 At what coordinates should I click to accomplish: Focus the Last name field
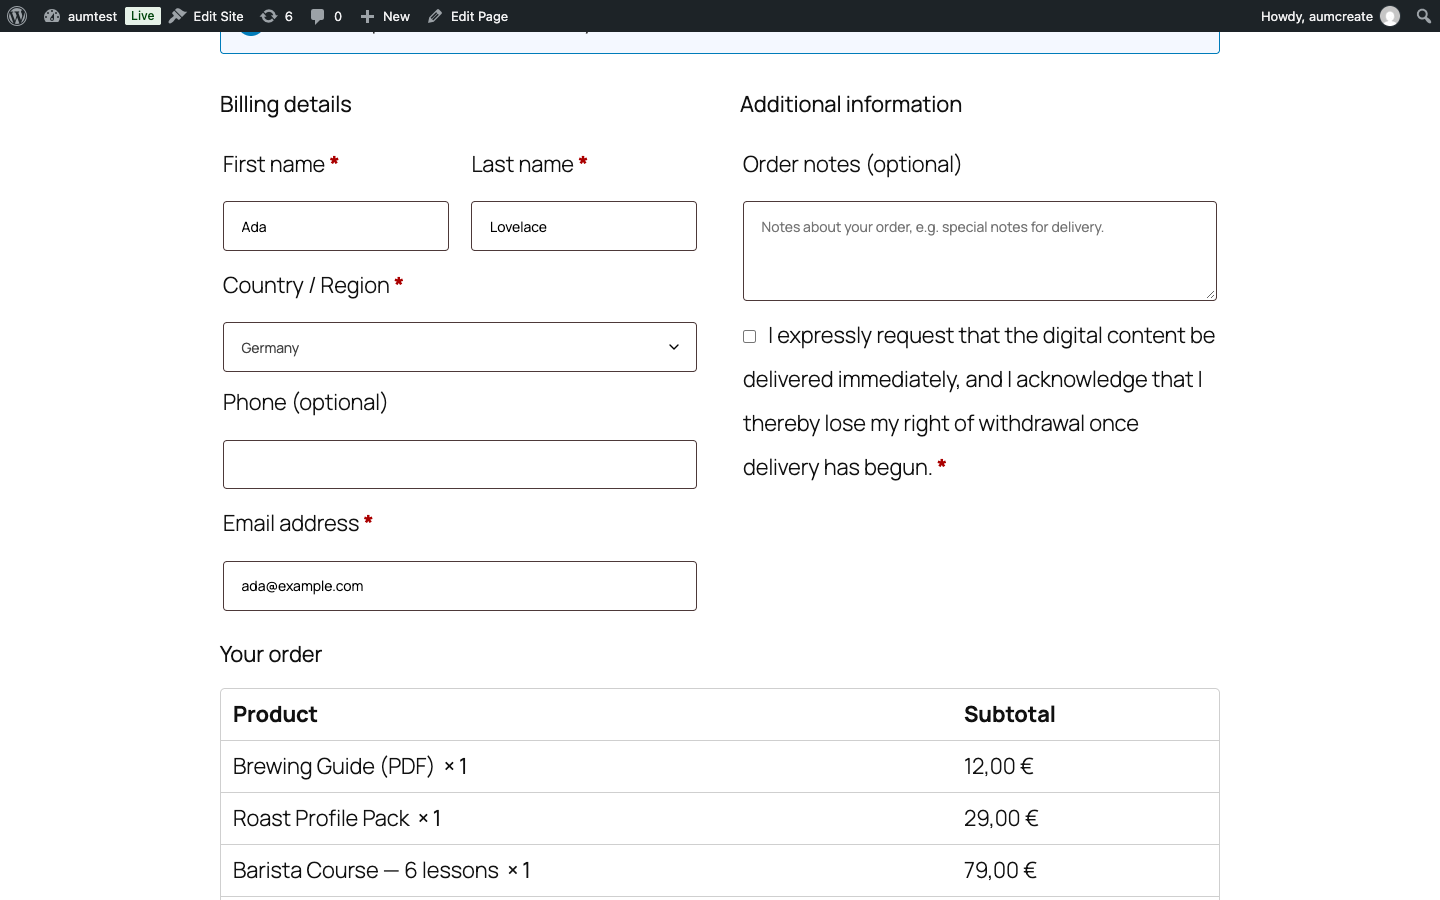coord(584,226)
